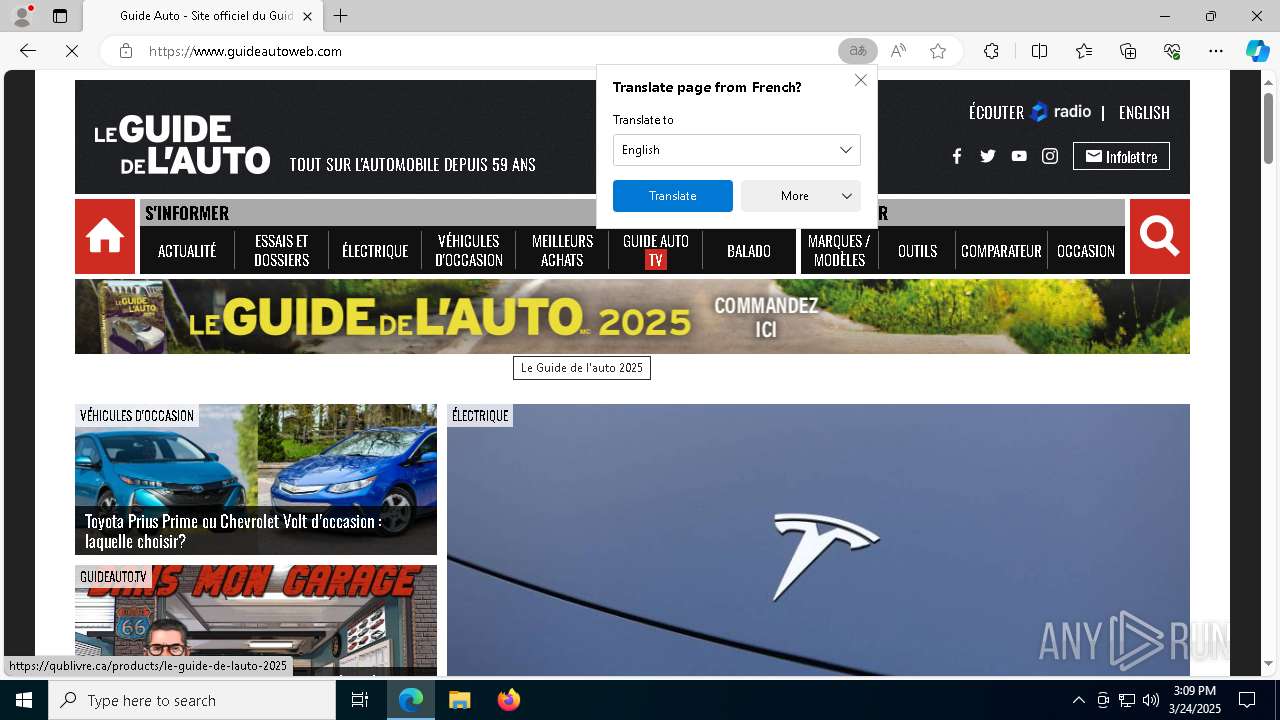Expand the More options button
Viewport: 1280px width, 720px height.
pos(801,196)
